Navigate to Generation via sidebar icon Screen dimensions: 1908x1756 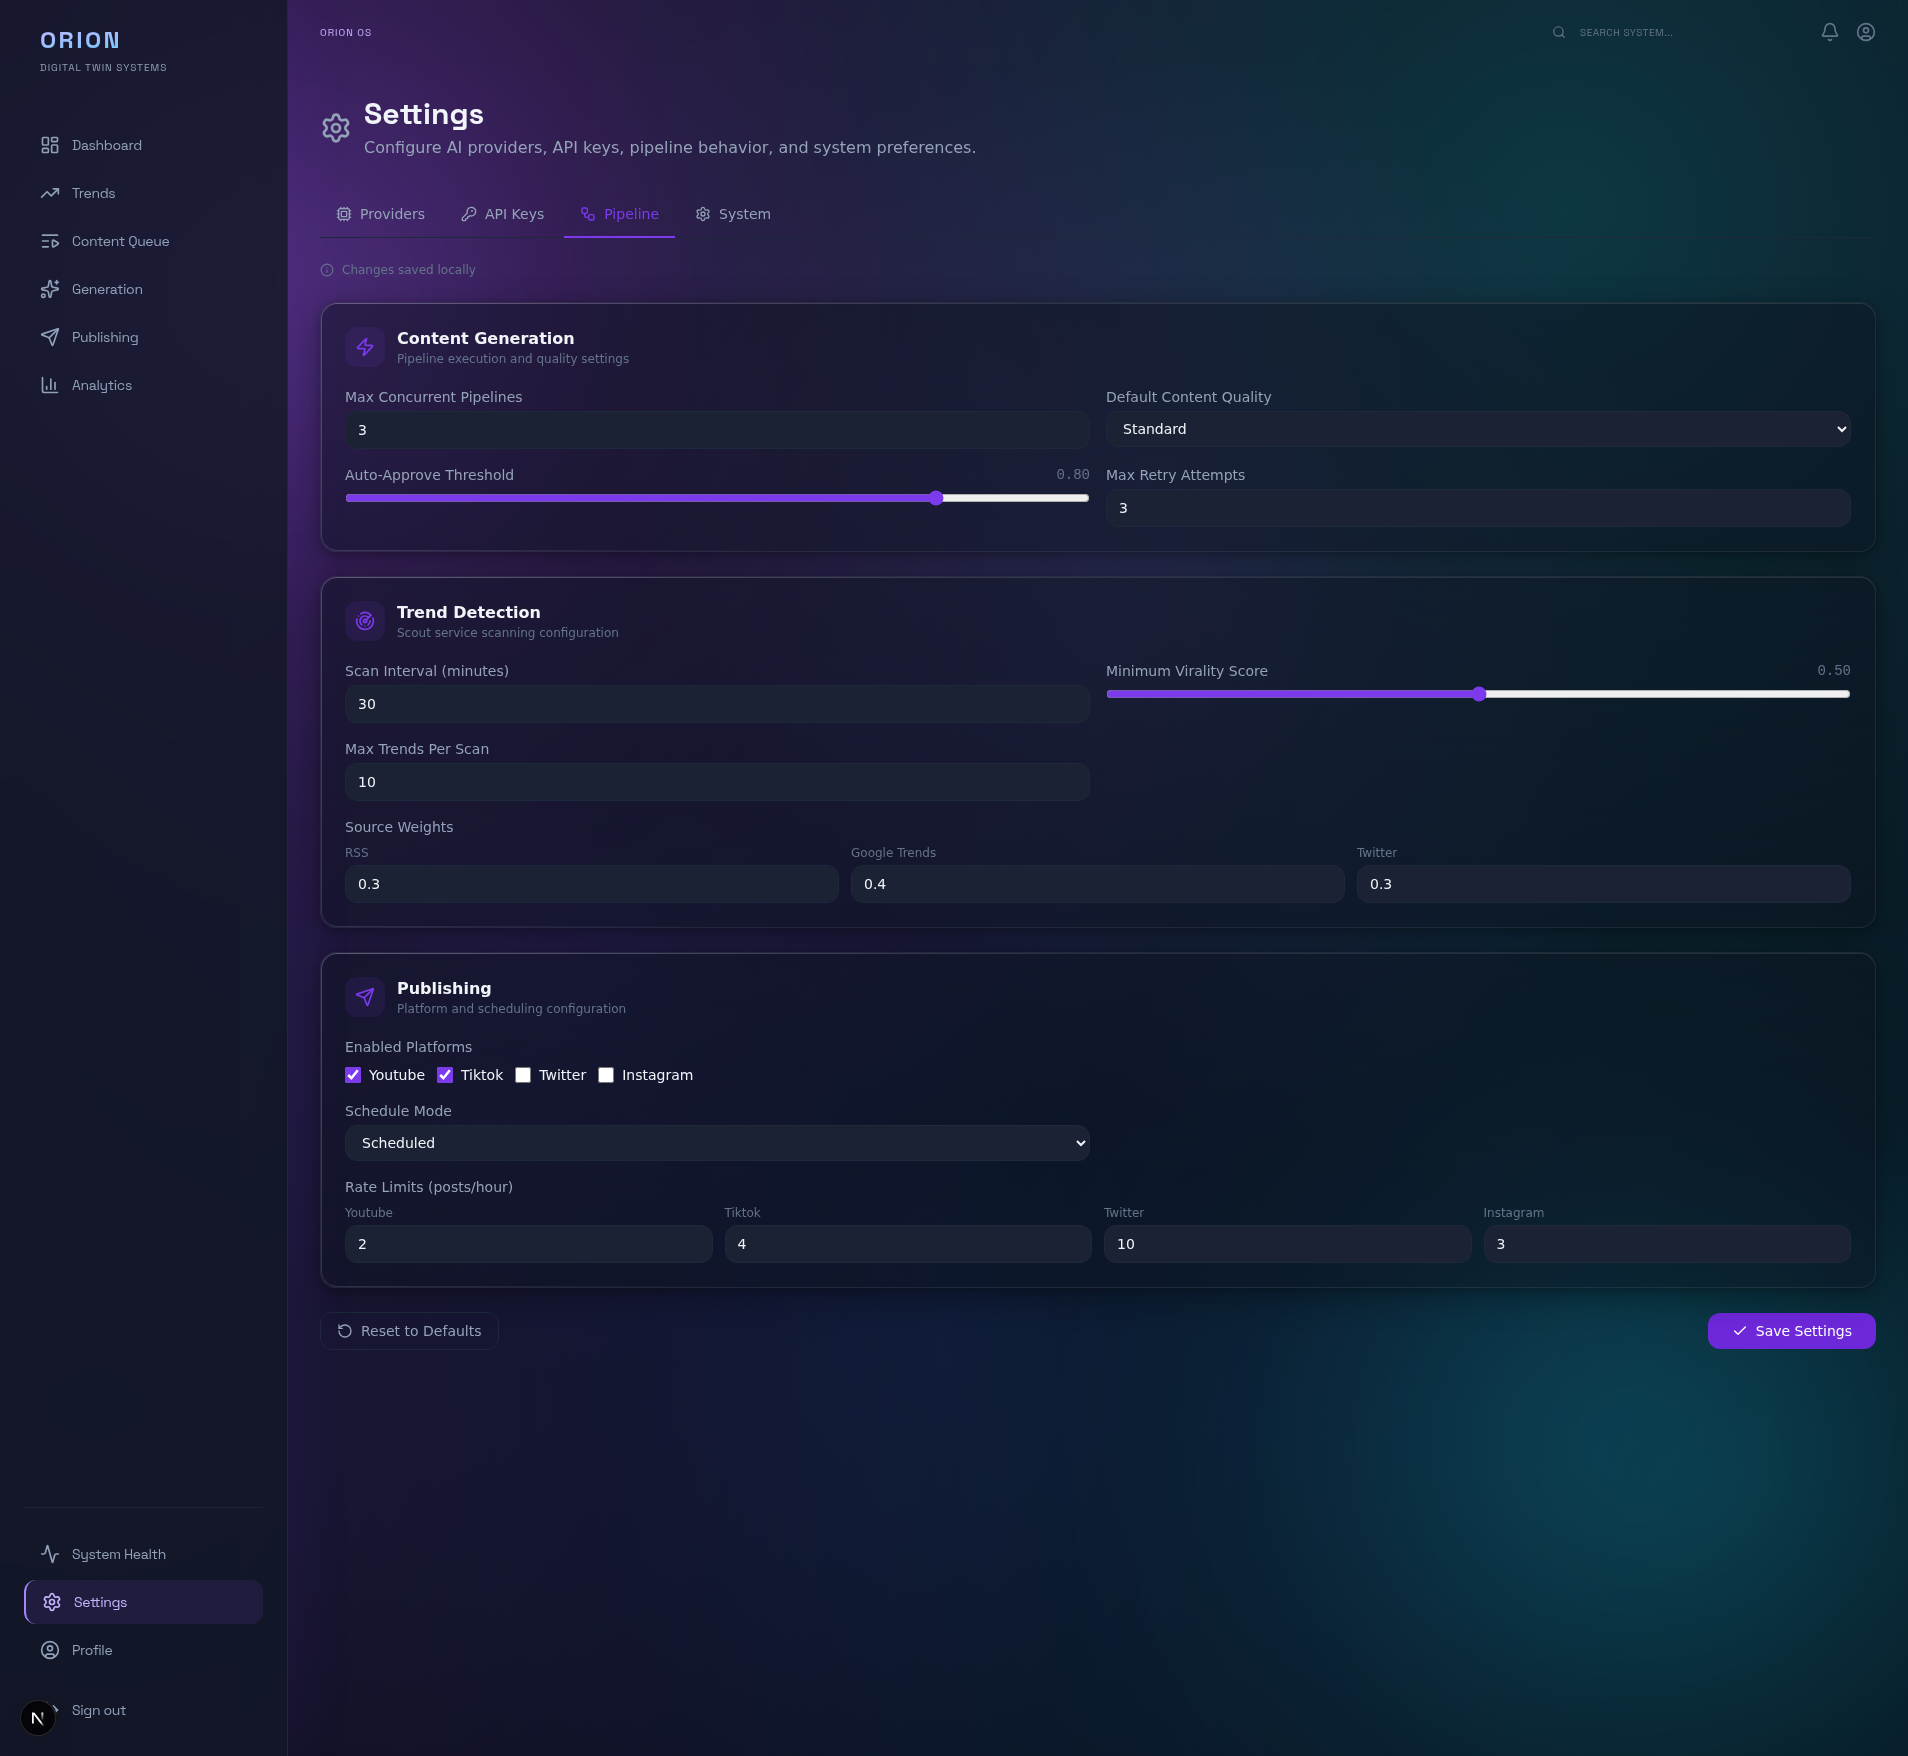(52, 289)
